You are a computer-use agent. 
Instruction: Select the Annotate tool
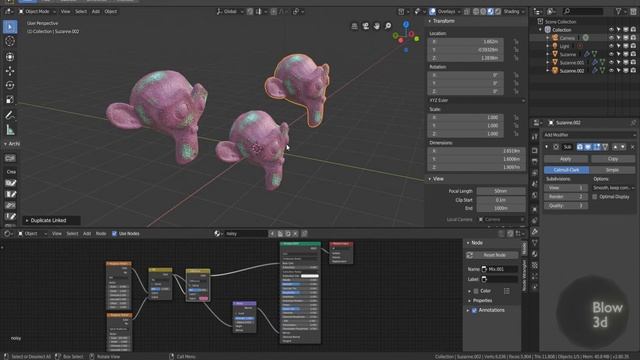coord(10,115)
